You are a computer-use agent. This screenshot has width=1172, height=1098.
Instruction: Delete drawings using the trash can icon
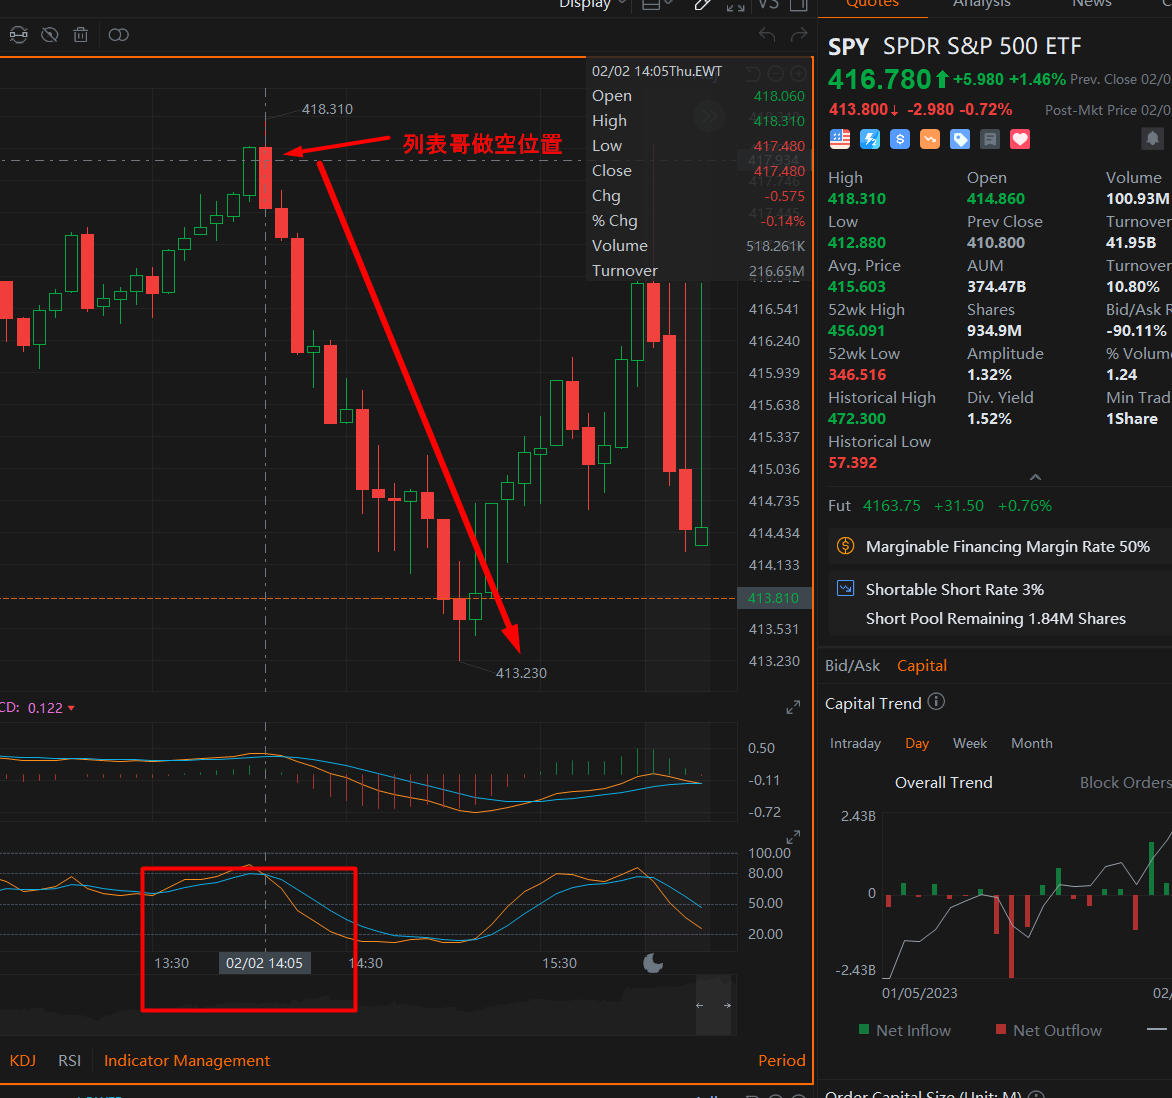[81, 34]
